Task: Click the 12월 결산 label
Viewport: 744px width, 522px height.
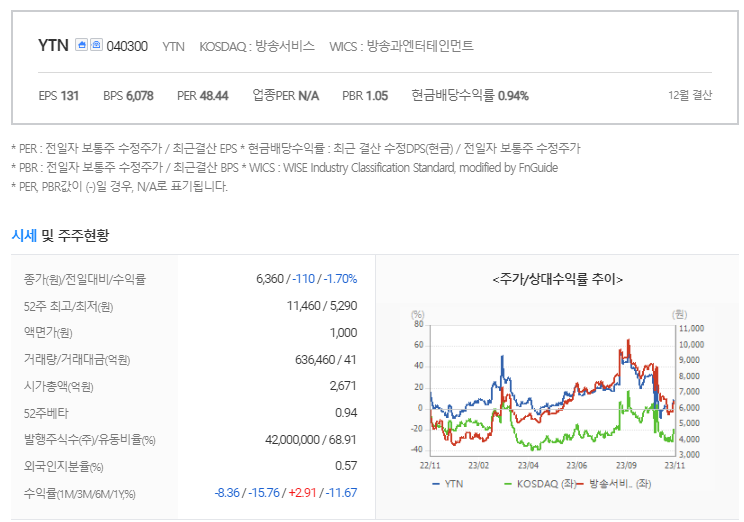Action: (x=690, y=95)
